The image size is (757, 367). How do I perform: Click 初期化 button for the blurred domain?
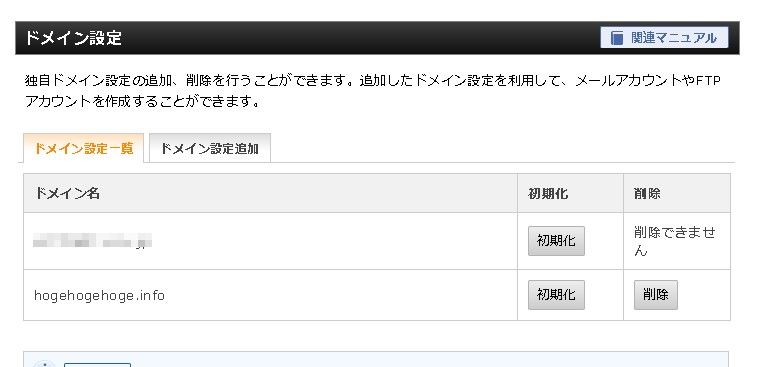[556, 240]
